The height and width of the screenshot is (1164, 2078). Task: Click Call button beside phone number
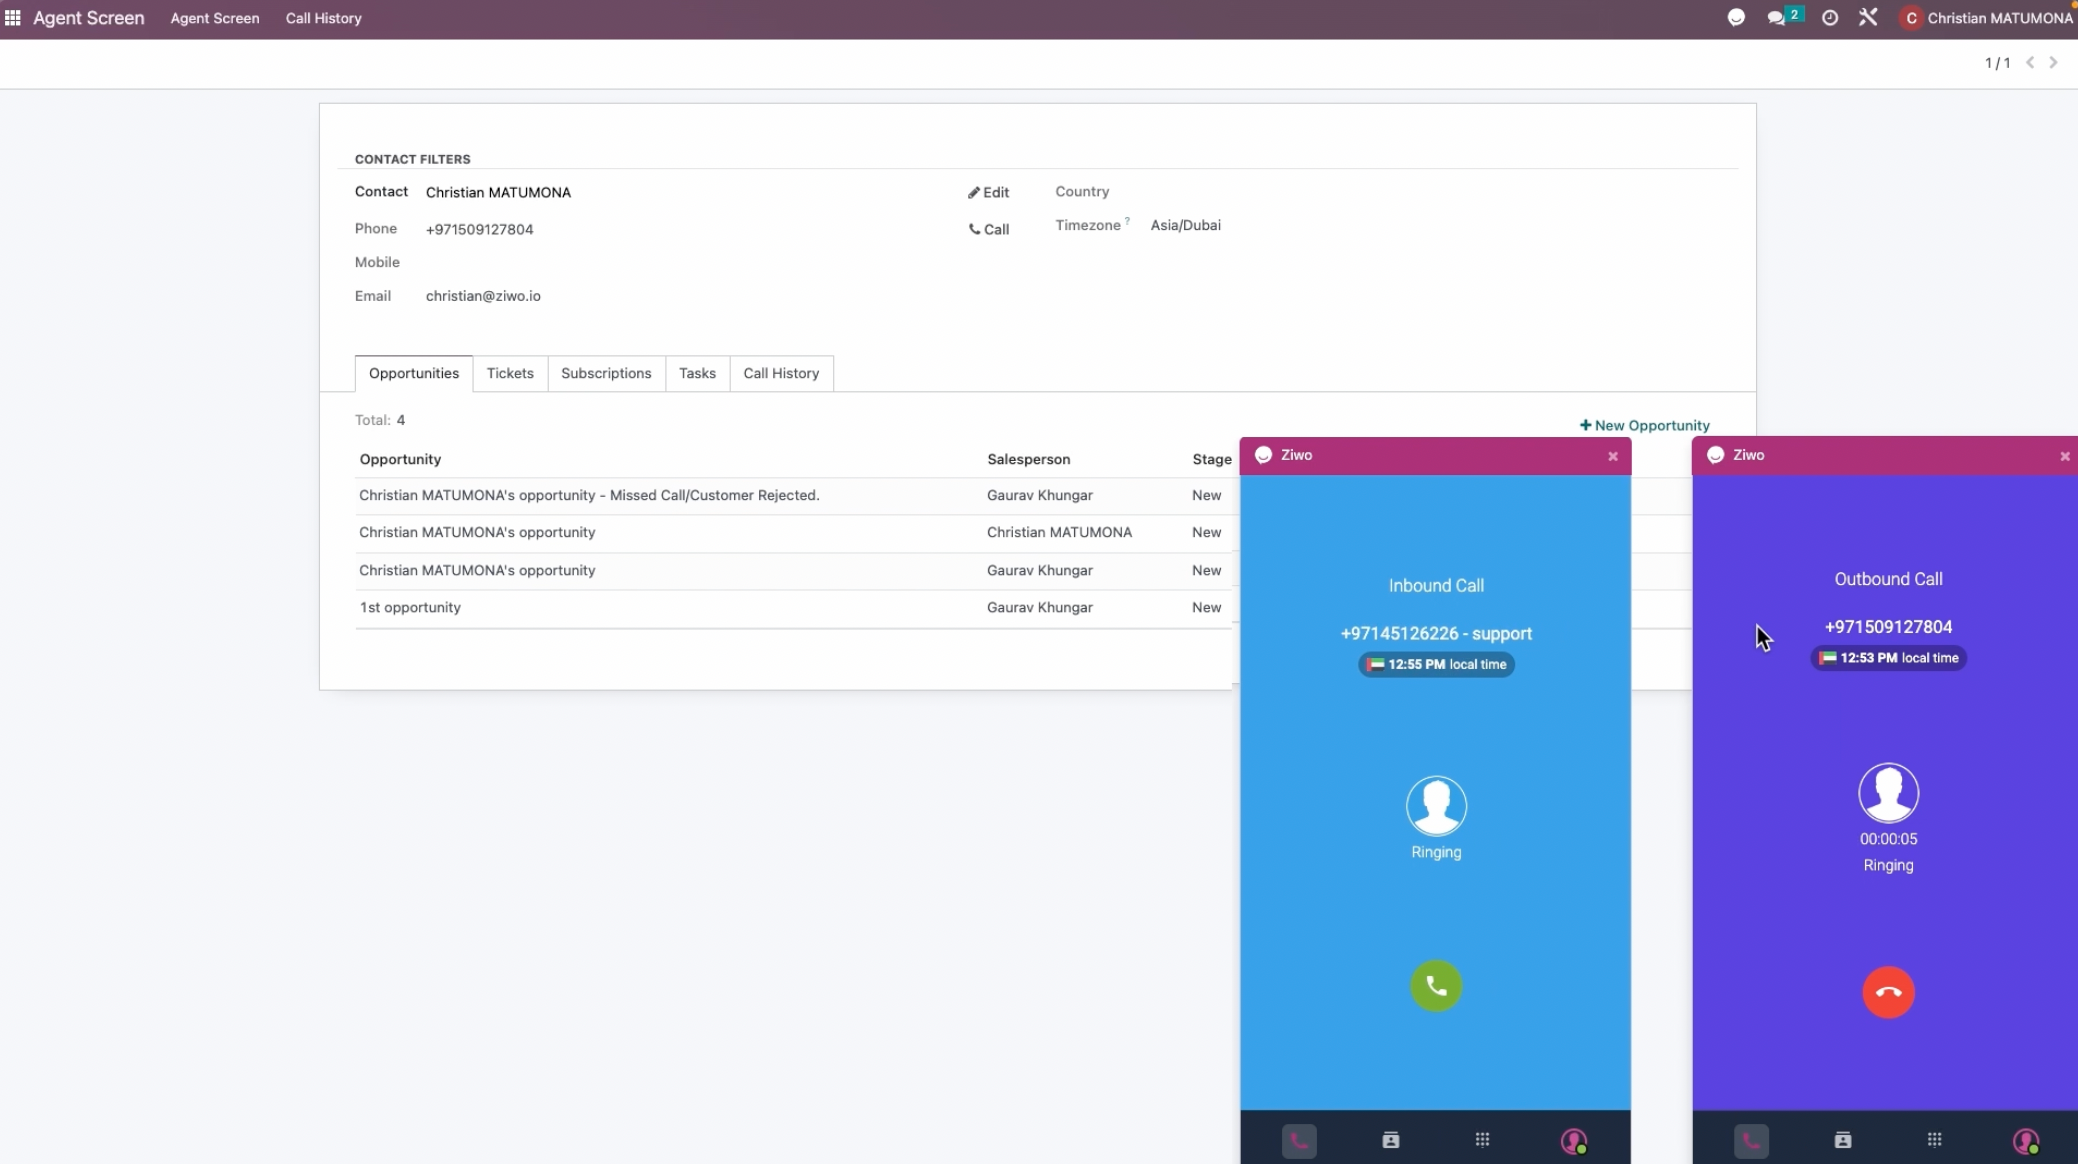pos(988,229)
